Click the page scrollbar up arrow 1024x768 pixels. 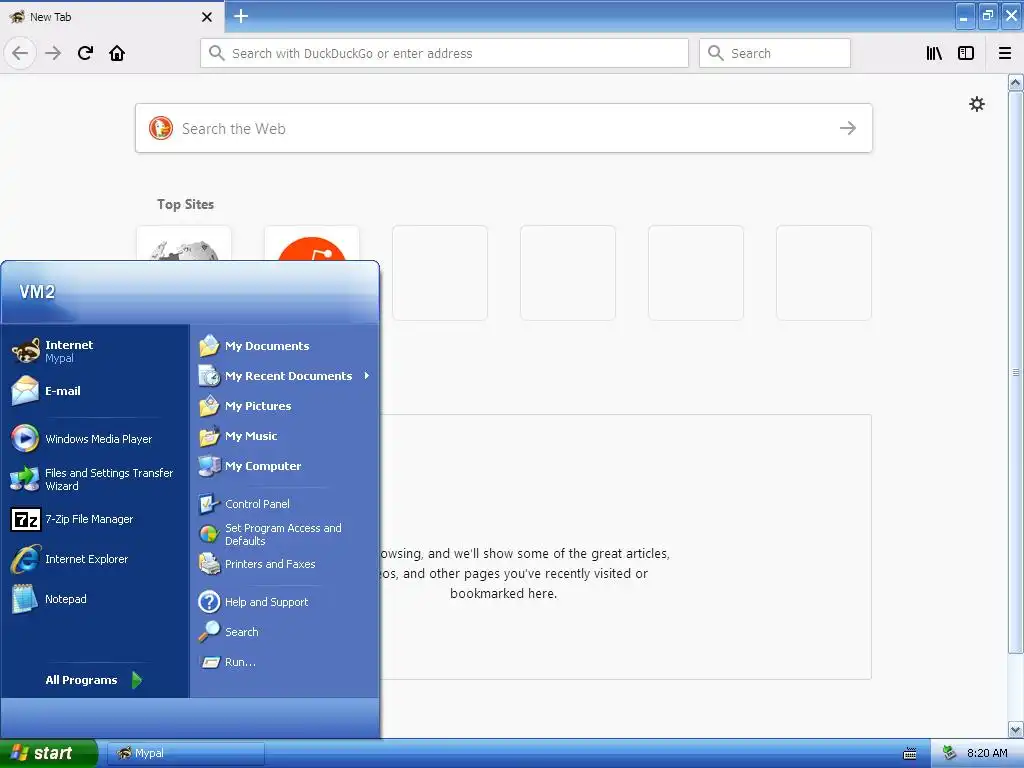[1016, 82]
